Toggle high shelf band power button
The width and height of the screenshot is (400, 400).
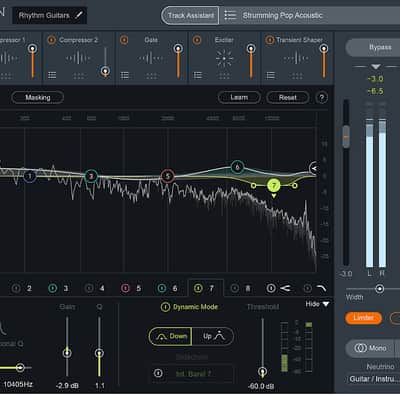click(x=271, y=288)
